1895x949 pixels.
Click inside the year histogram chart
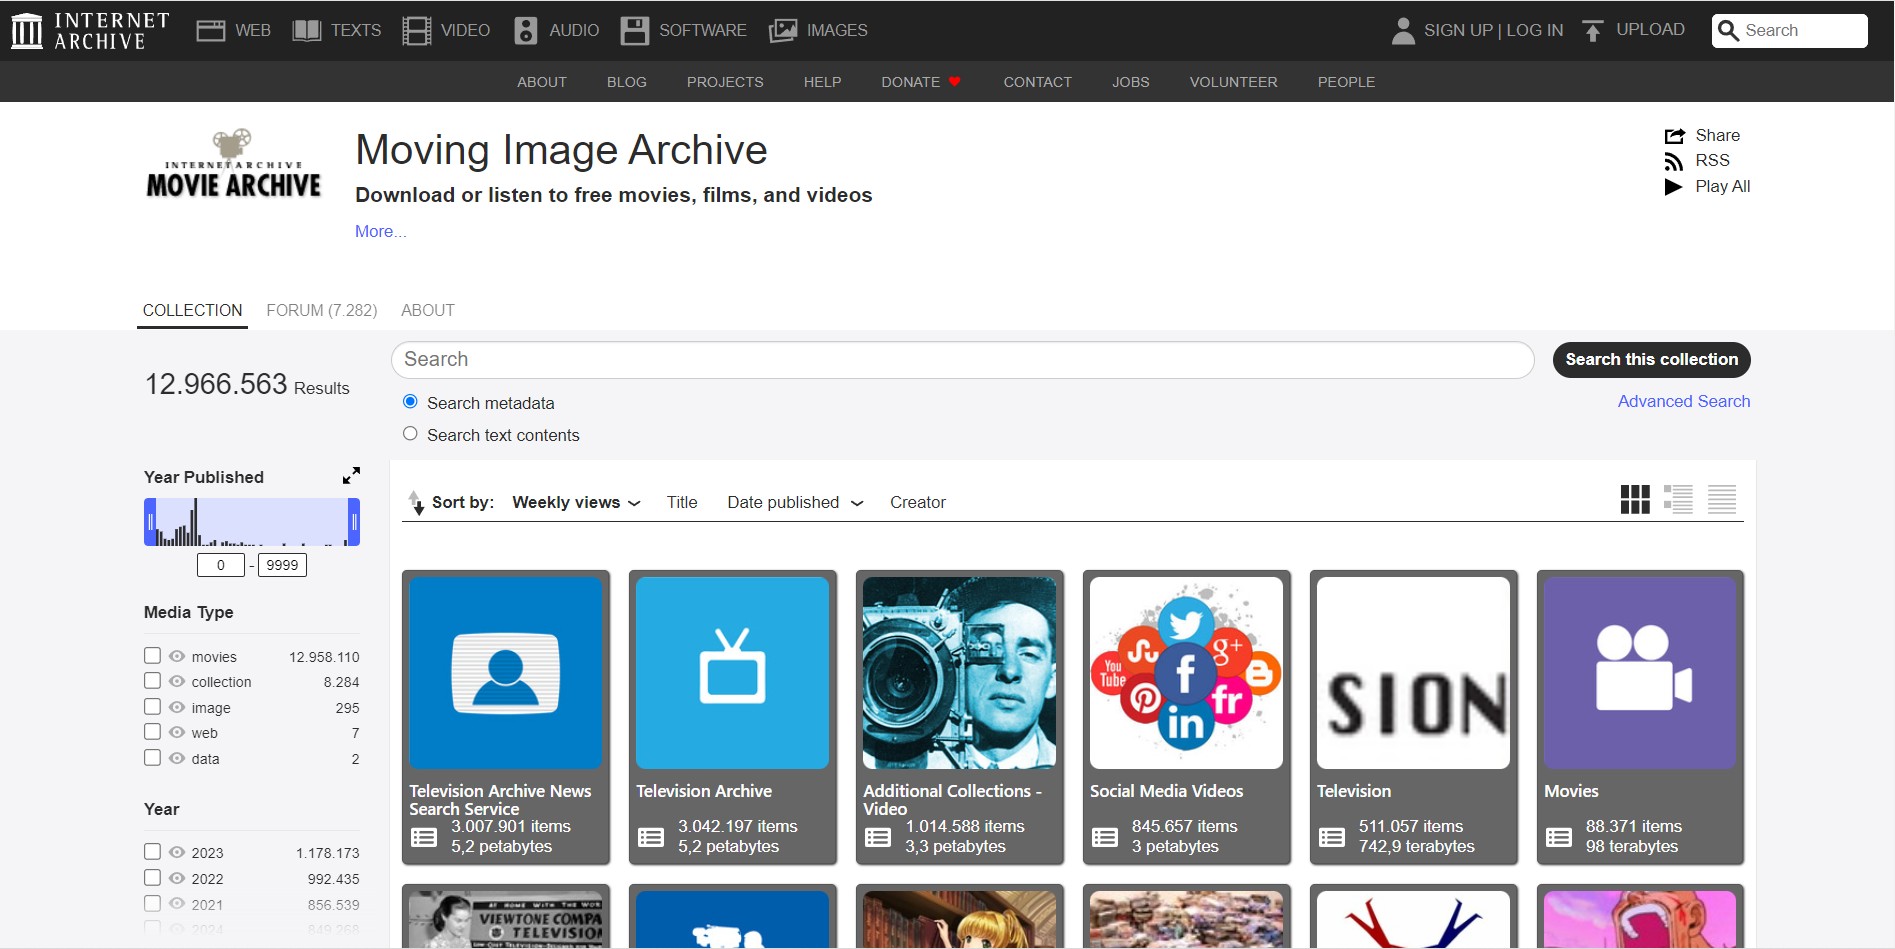pos(252,522)
